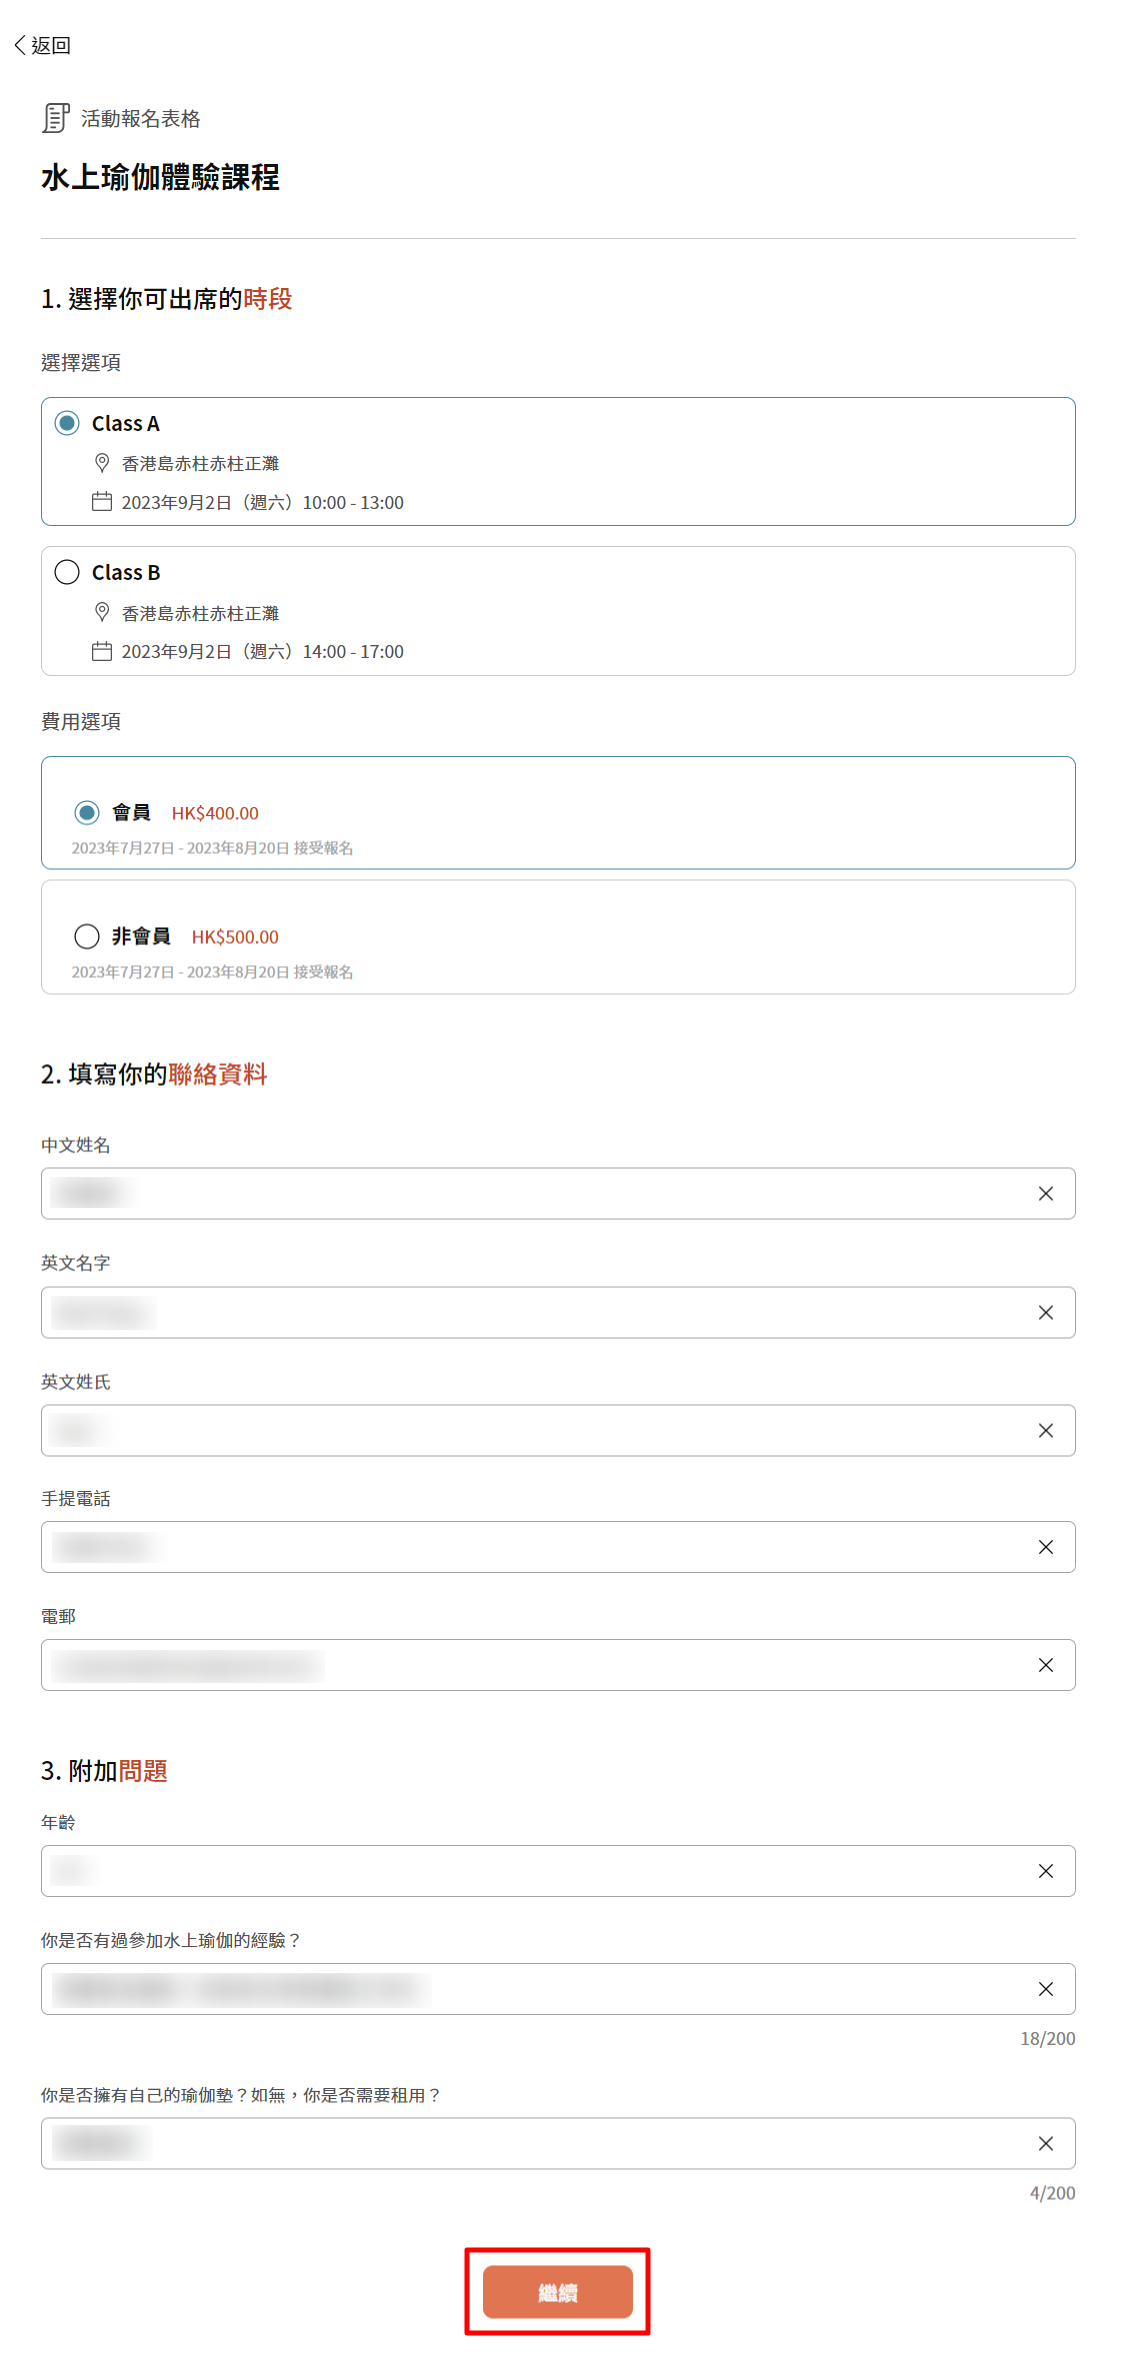Click the Class A calendar date icon
Image resolution: width=1125 pixels, height=2370 pixels.
point(102,501)
